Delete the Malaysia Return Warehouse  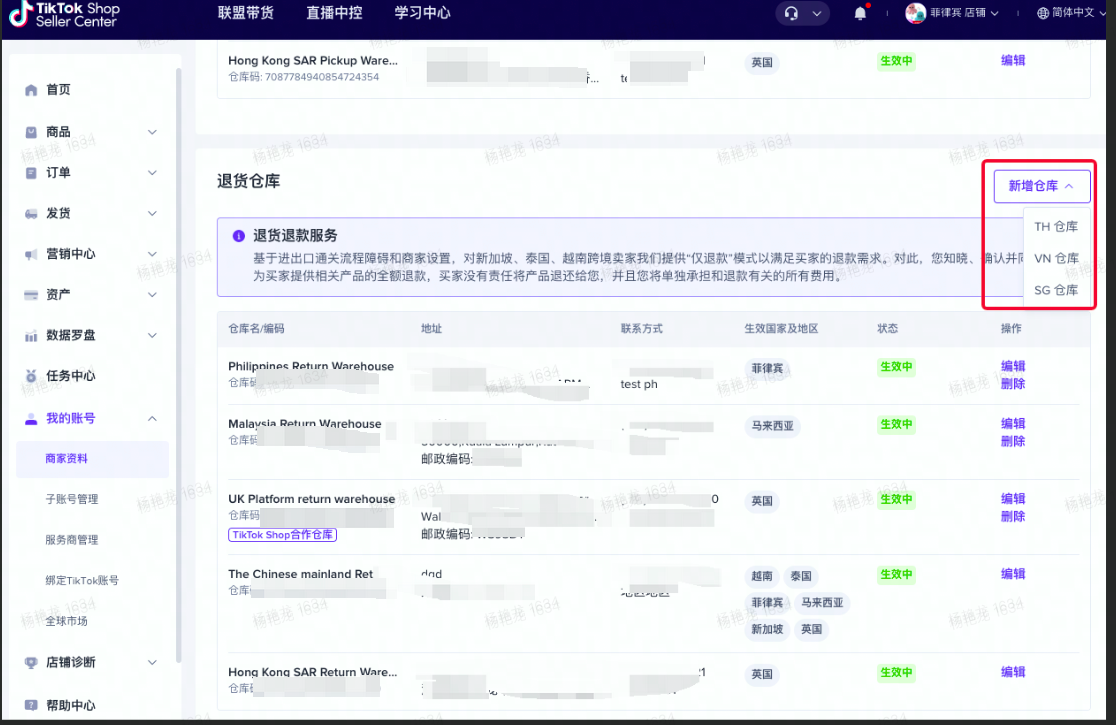[x=1013, y=442]
